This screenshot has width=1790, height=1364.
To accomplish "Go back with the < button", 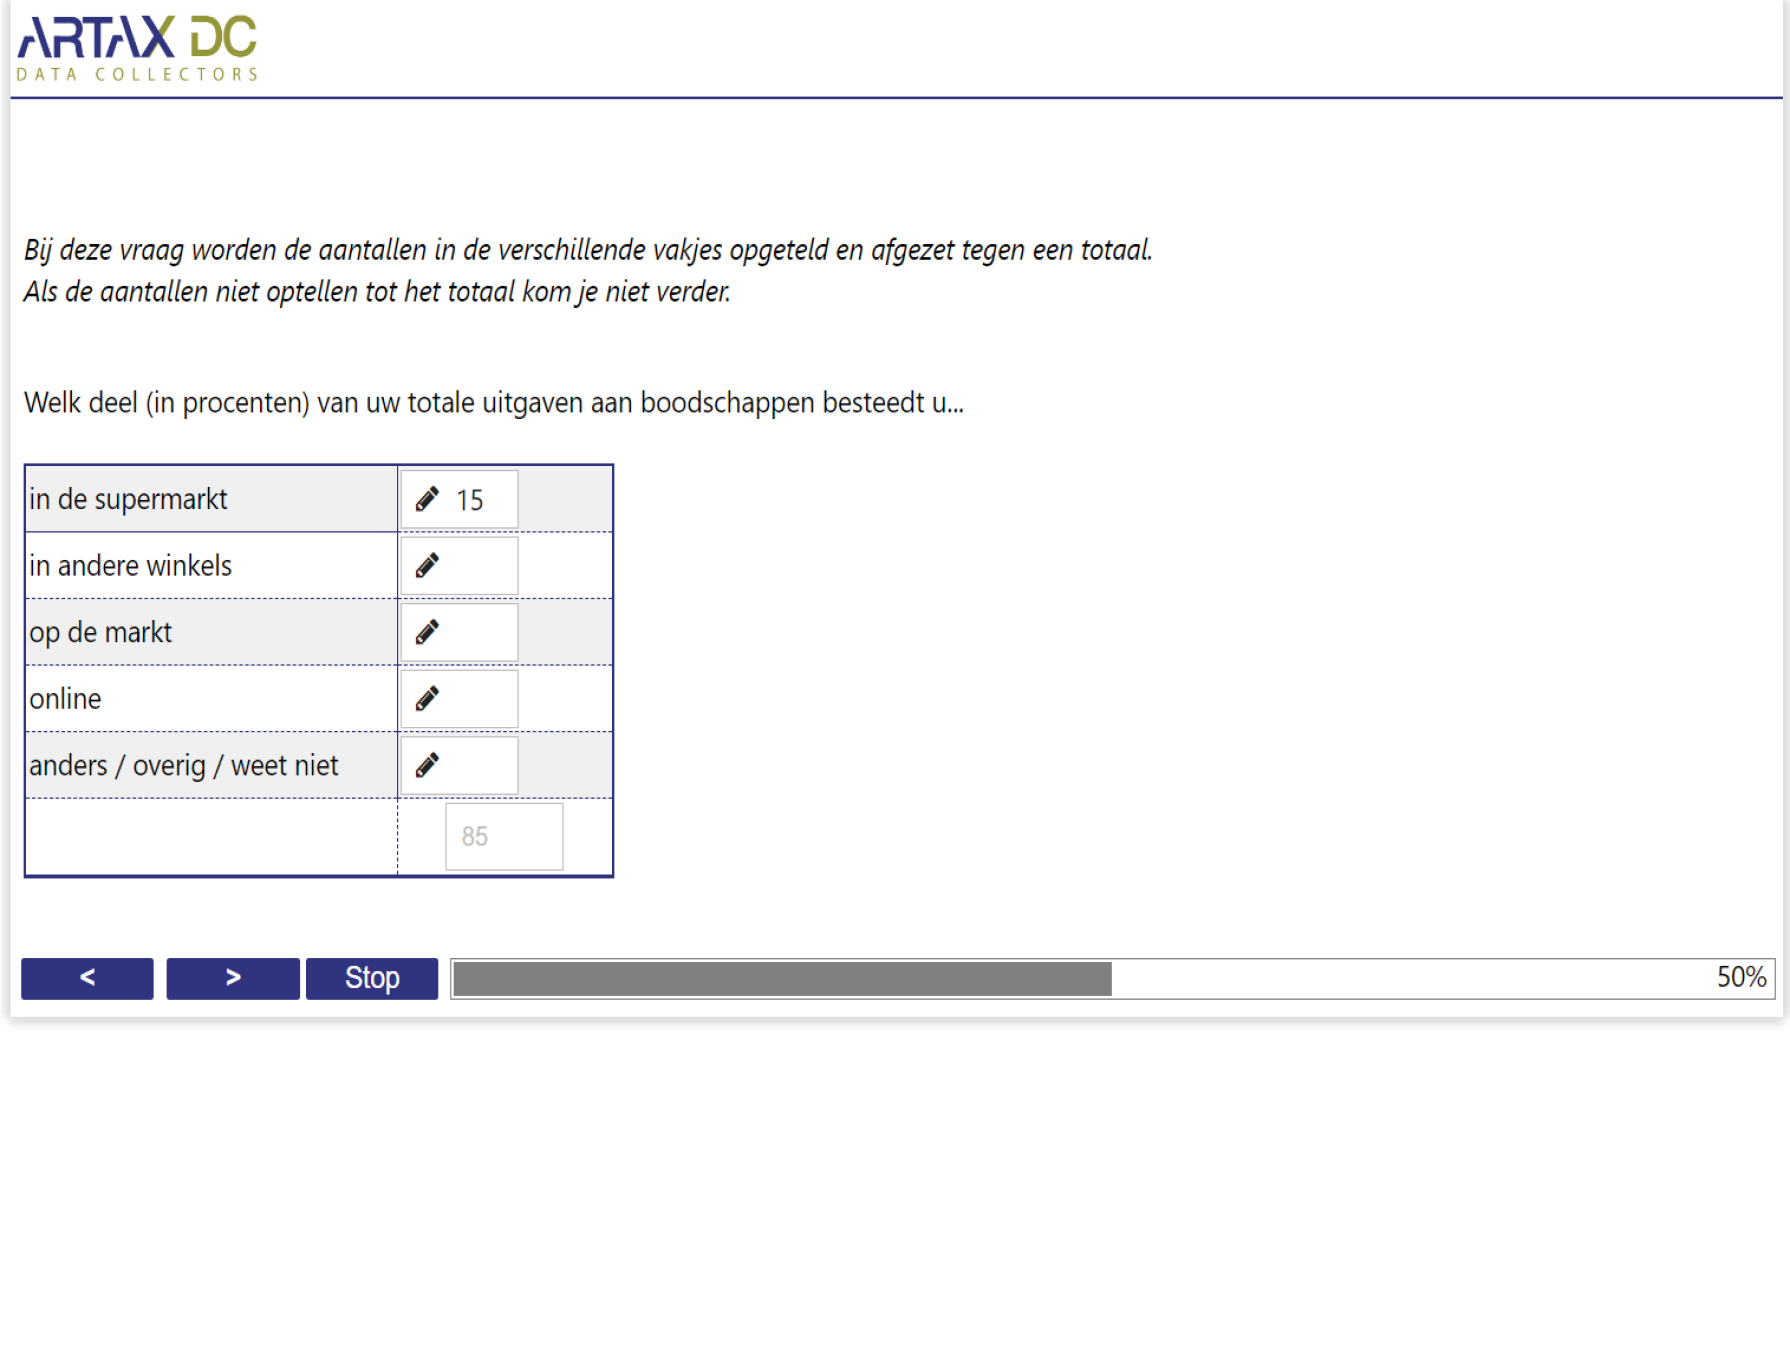I will tap(87, 978).
